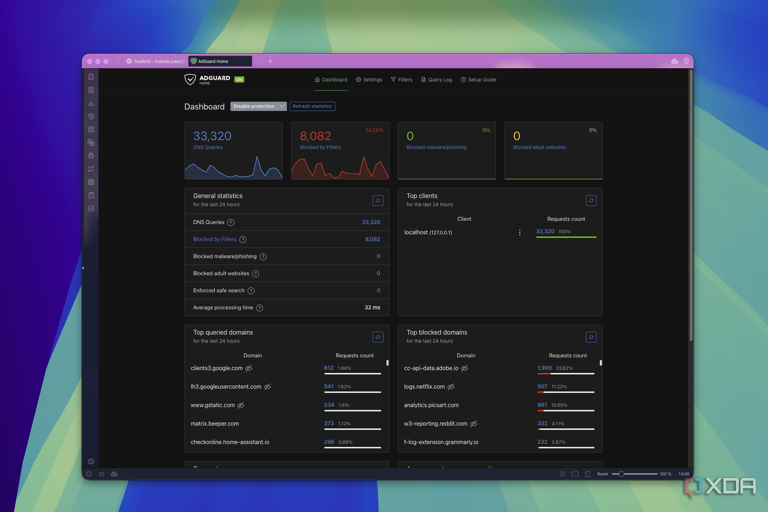This screenshot has height=512, width=768.
Task: Open the Blocked malware/phishing summary card
Action: click(447, 151)
